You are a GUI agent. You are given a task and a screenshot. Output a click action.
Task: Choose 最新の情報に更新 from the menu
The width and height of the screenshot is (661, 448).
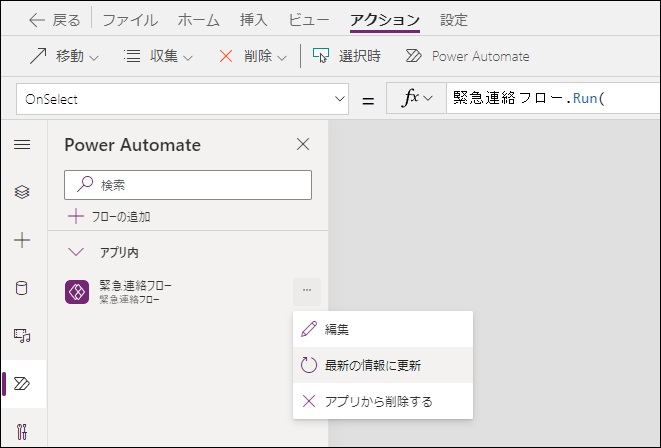click(x=383, y=365)
